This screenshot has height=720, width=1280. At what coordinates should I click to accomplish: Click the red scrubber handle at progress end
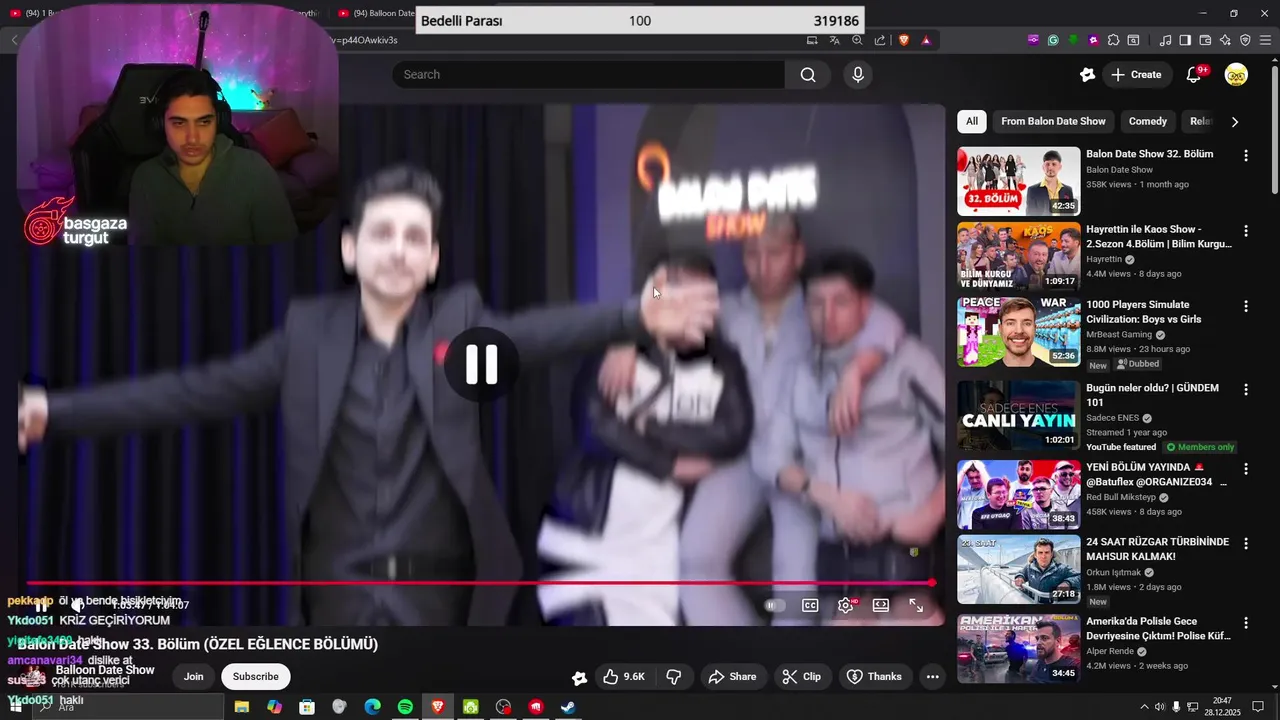click(932, 583)
